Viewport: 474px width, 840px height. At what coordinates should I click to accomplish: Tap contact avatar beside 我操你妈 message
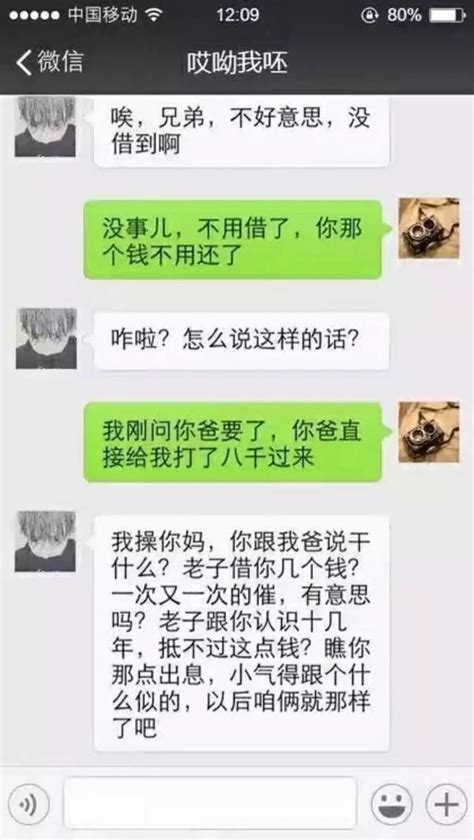click(45, 541)
